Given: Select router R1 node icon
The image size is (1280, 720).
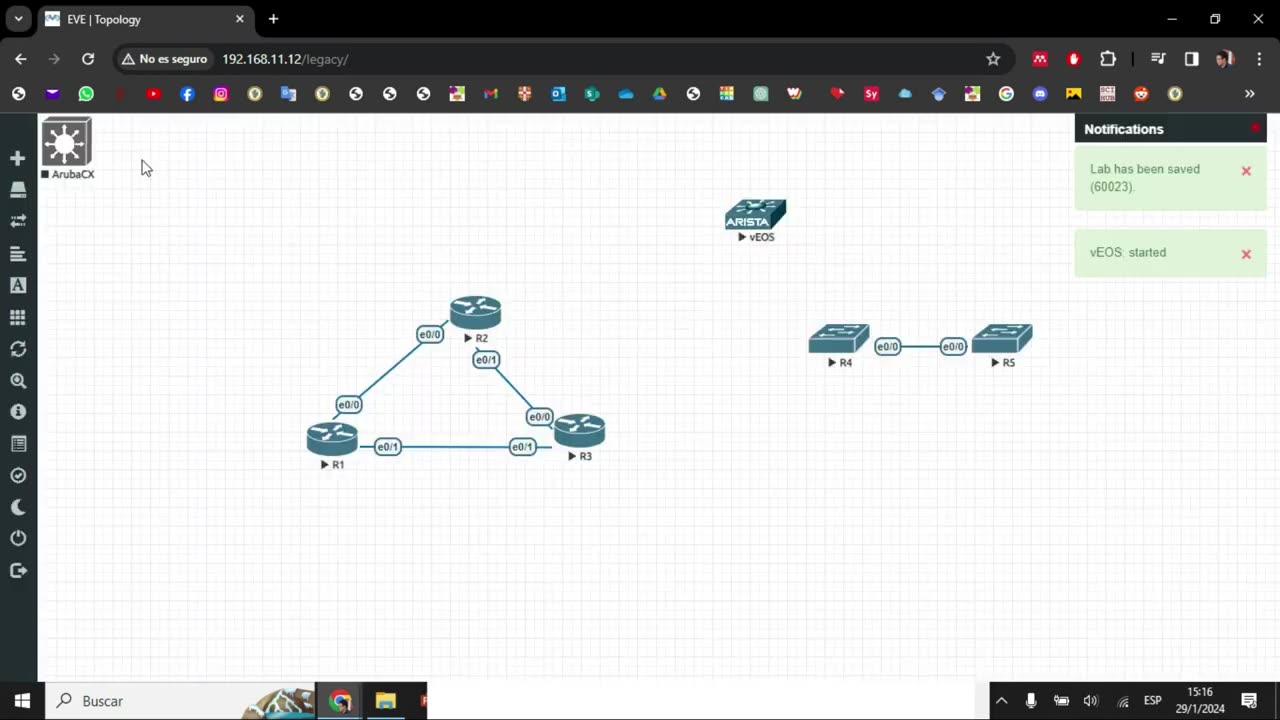Looking at the screenshot, I should [x=332, y=439].
